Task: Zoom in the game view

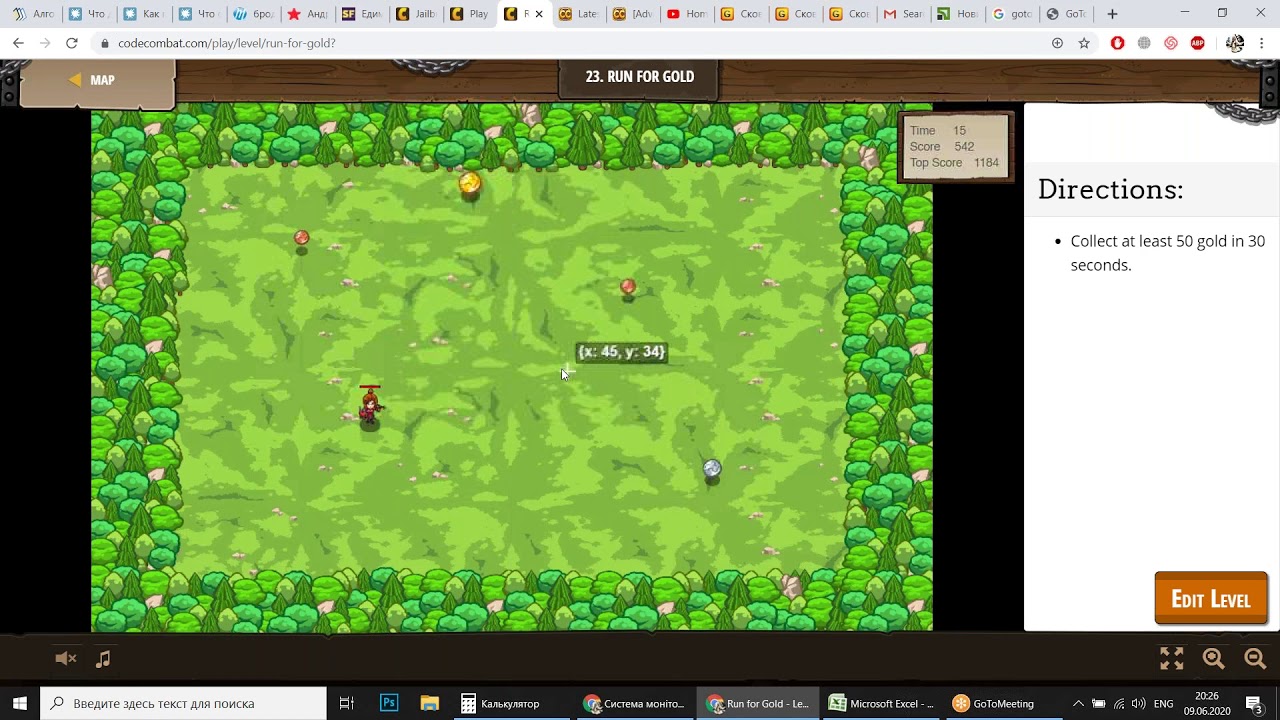Action: pos(1213,658)
